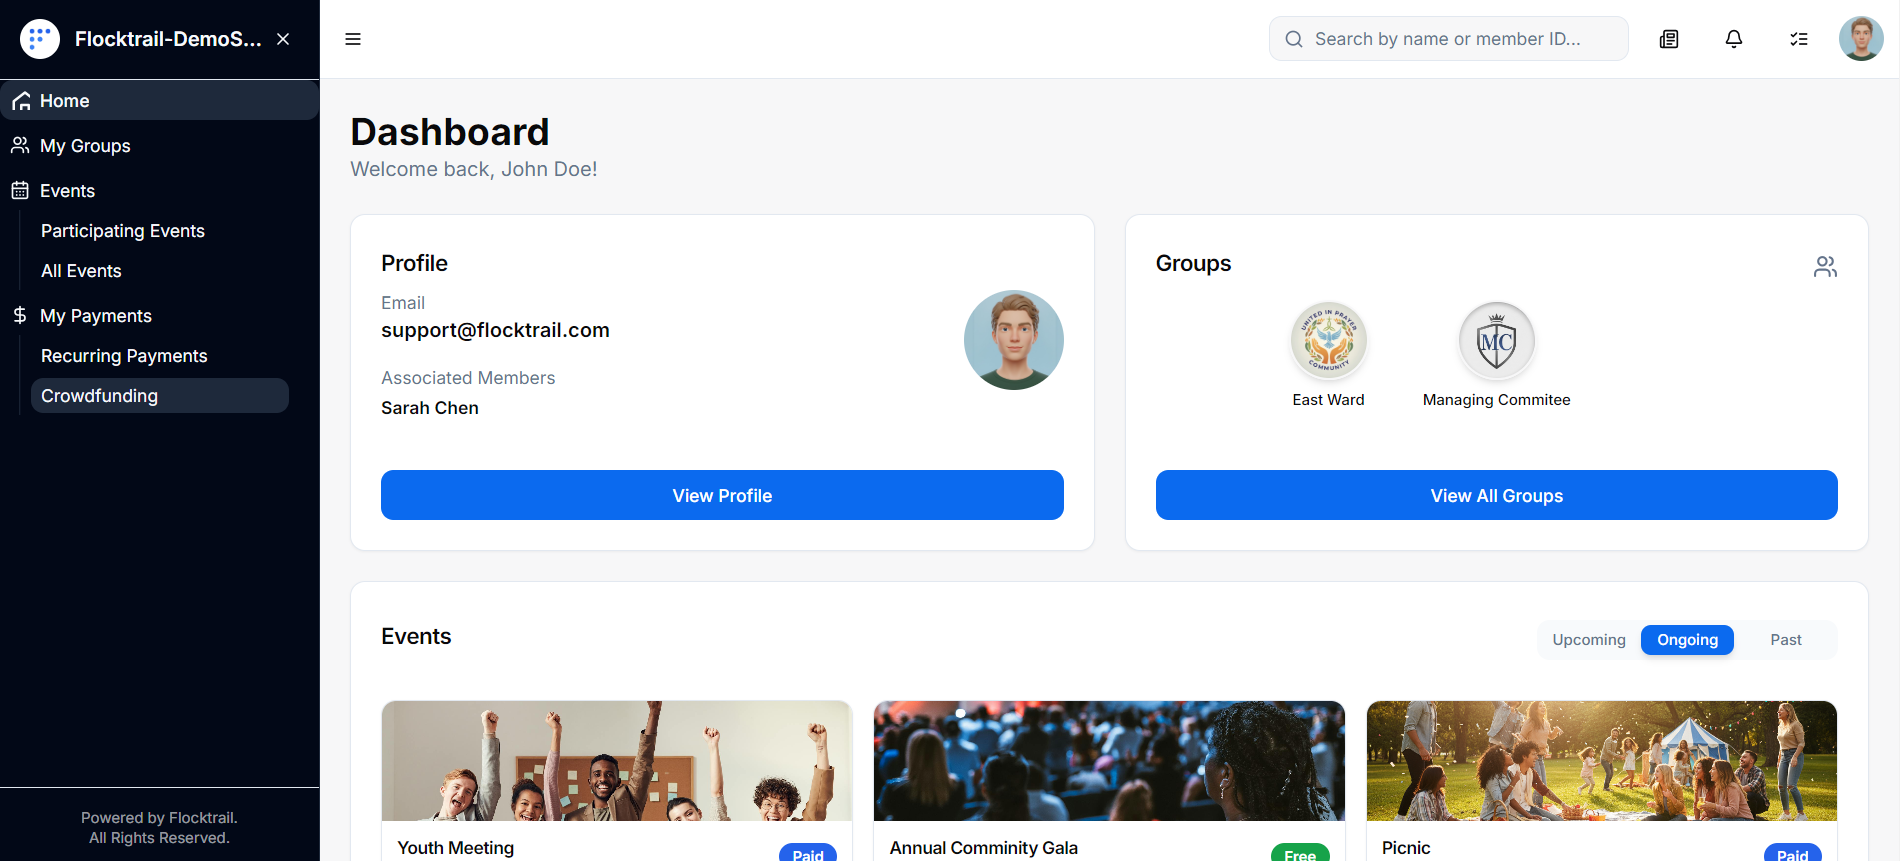Image resolution: width=1900 pixels, height=861 pixels.
Task: Click the calendar icon next to Events
Action: pyautogui.click(x=18, y=190)
